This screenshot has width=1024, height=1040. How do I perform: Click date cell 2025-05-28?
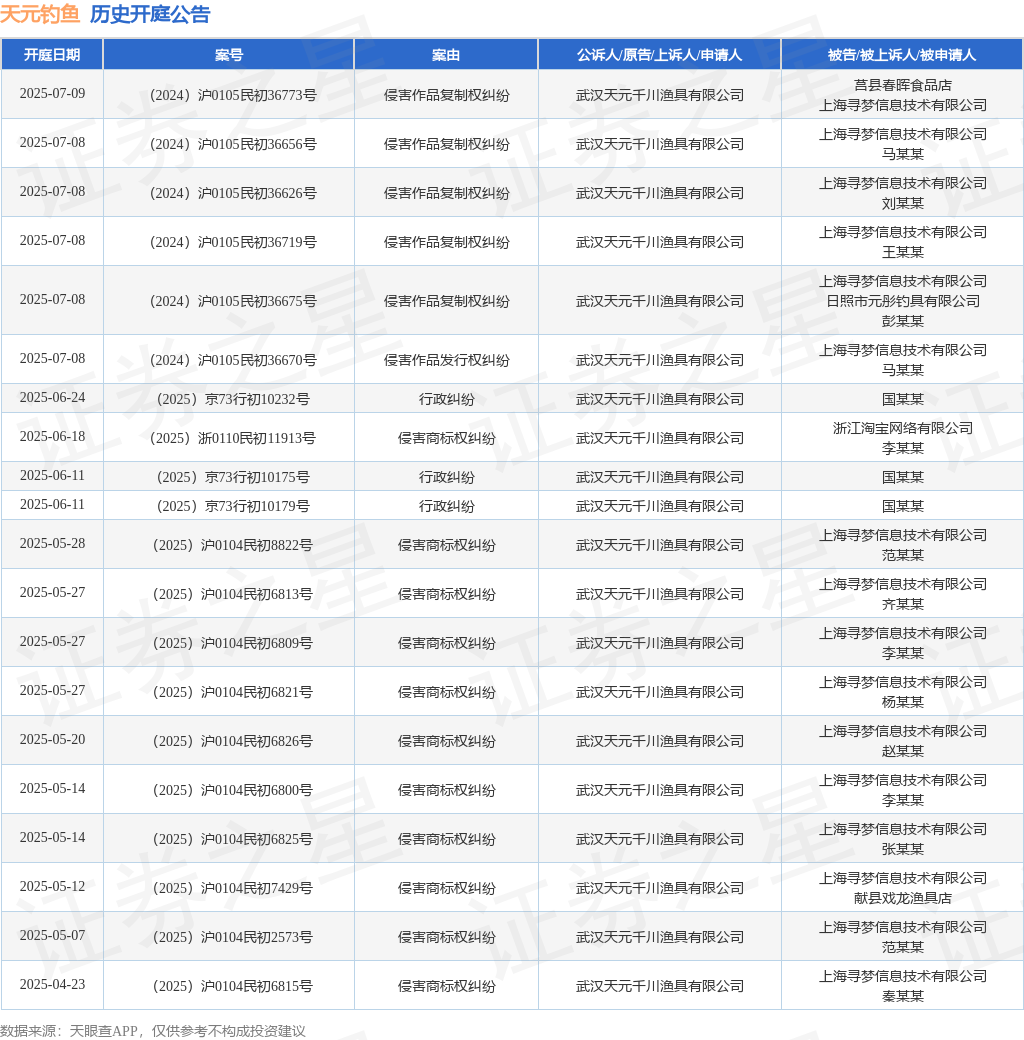pos(52,543)
